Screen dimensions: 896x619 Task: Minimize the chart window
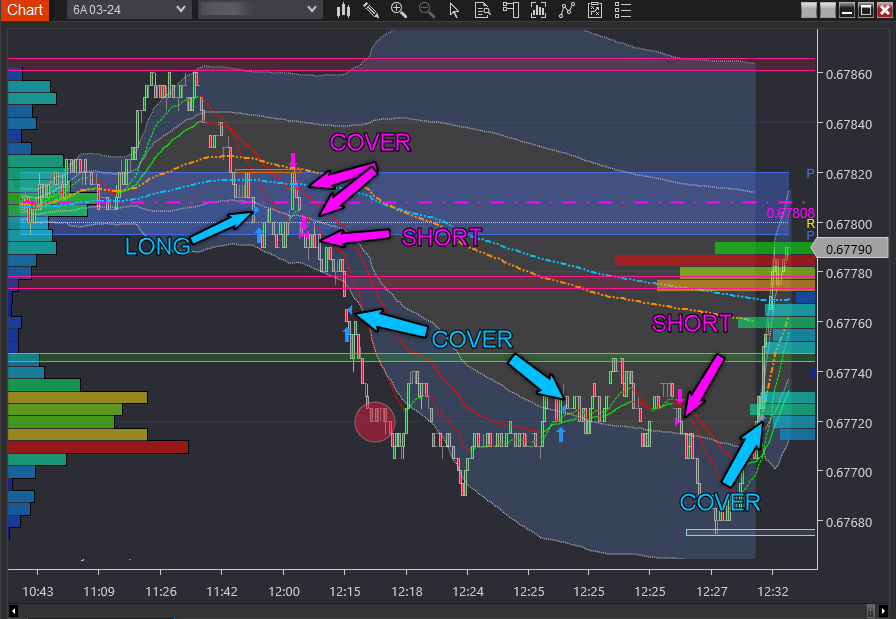pyautogui.click(x=847, y=10)
